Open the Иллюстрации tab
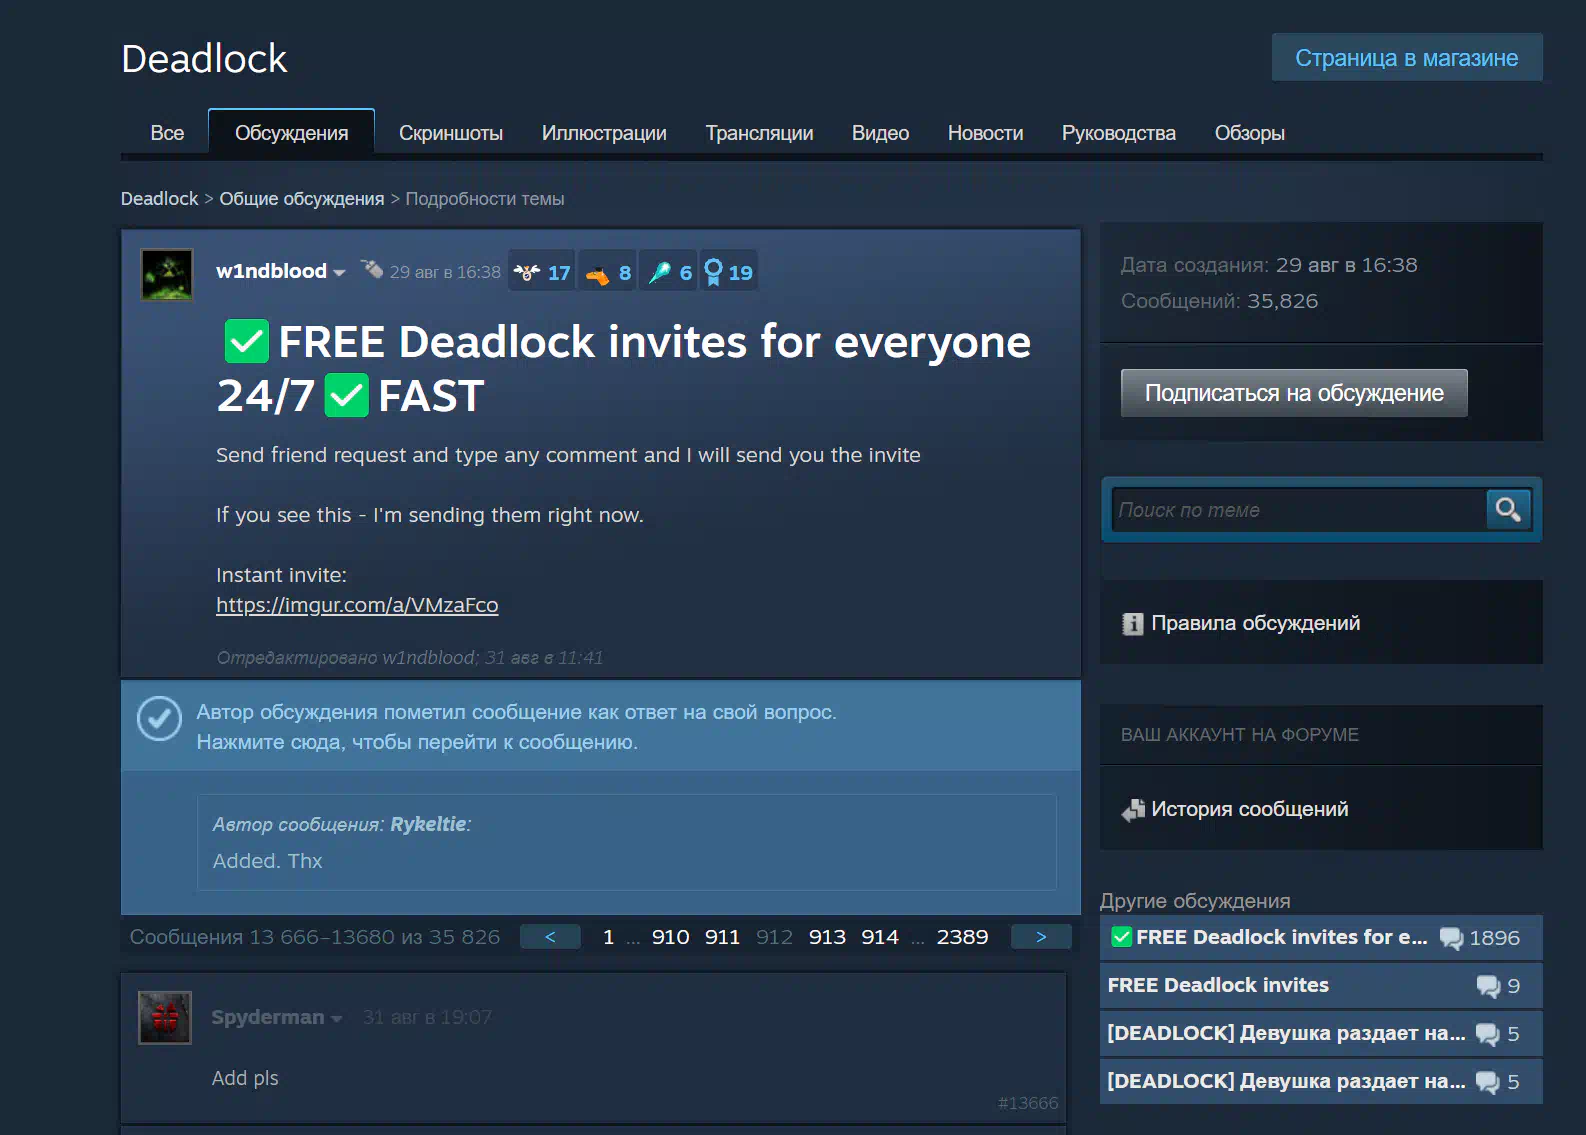This screenshot has width=1586, height=1135. 604,133
